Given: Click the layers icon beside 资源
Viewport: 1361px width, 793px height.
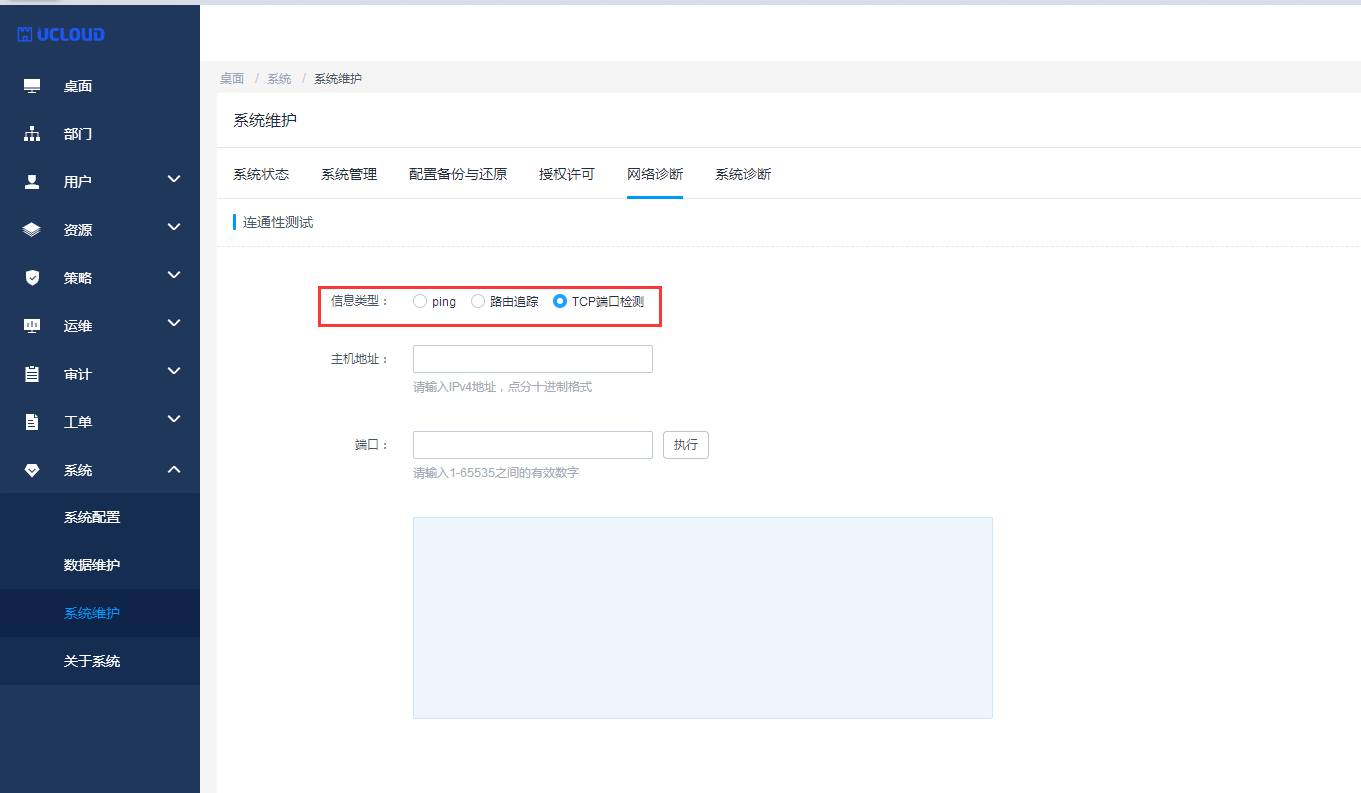Looking at the screenshot, I should pos(32,230).
